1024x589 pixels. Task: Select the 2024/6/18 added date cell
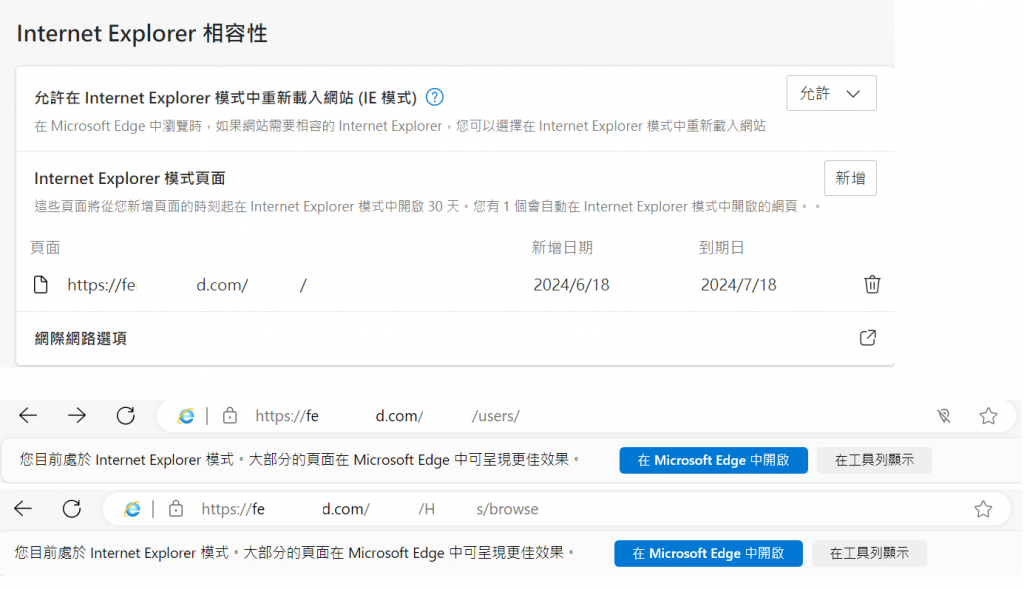(571, 285)
